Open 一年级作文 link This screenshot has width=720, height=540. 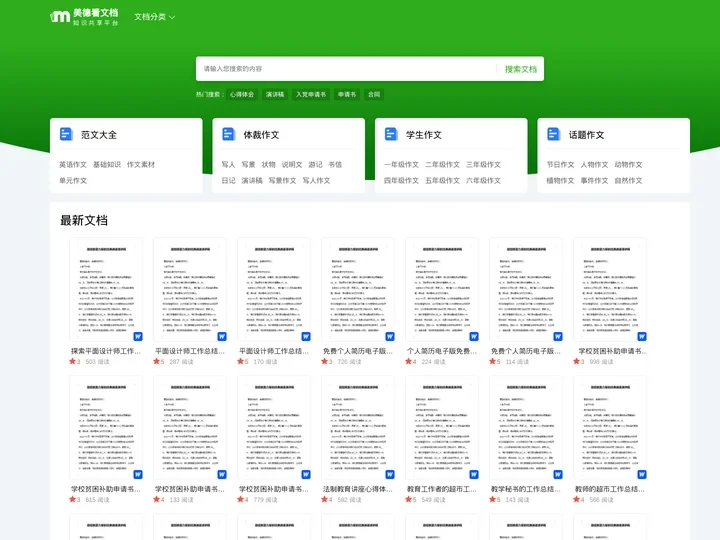[401, 164]
